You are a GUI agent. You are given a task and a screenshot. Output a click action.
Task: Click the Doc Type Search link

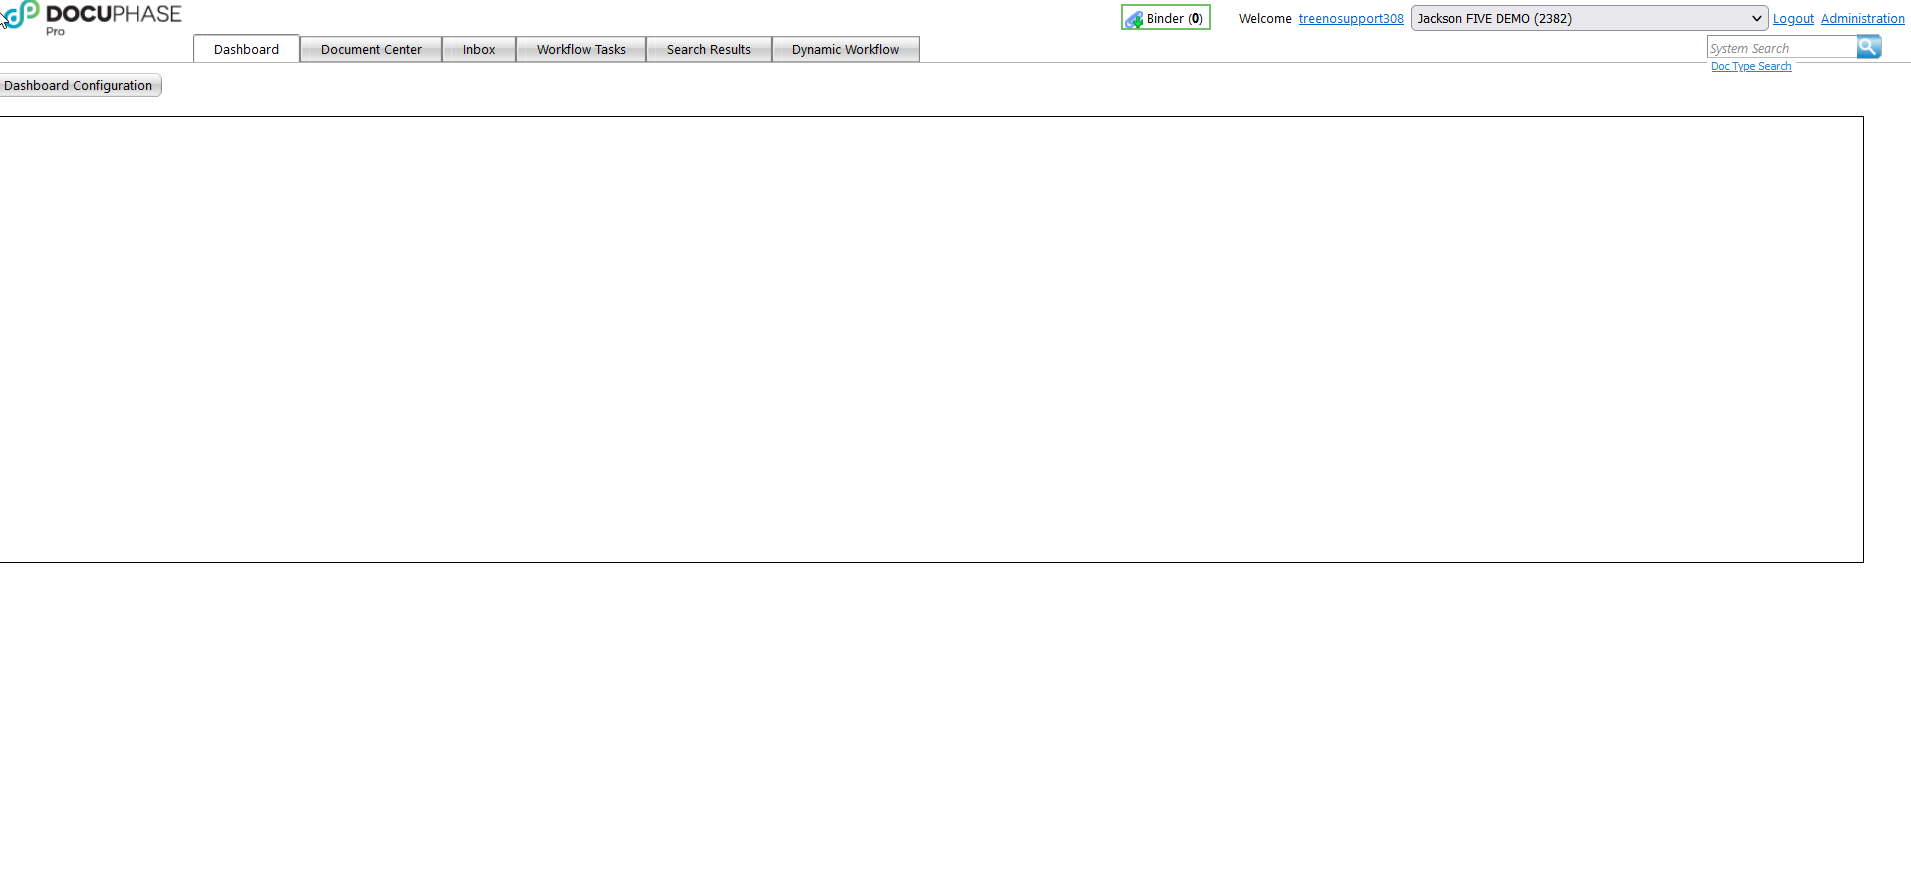tap(1751, 66)
